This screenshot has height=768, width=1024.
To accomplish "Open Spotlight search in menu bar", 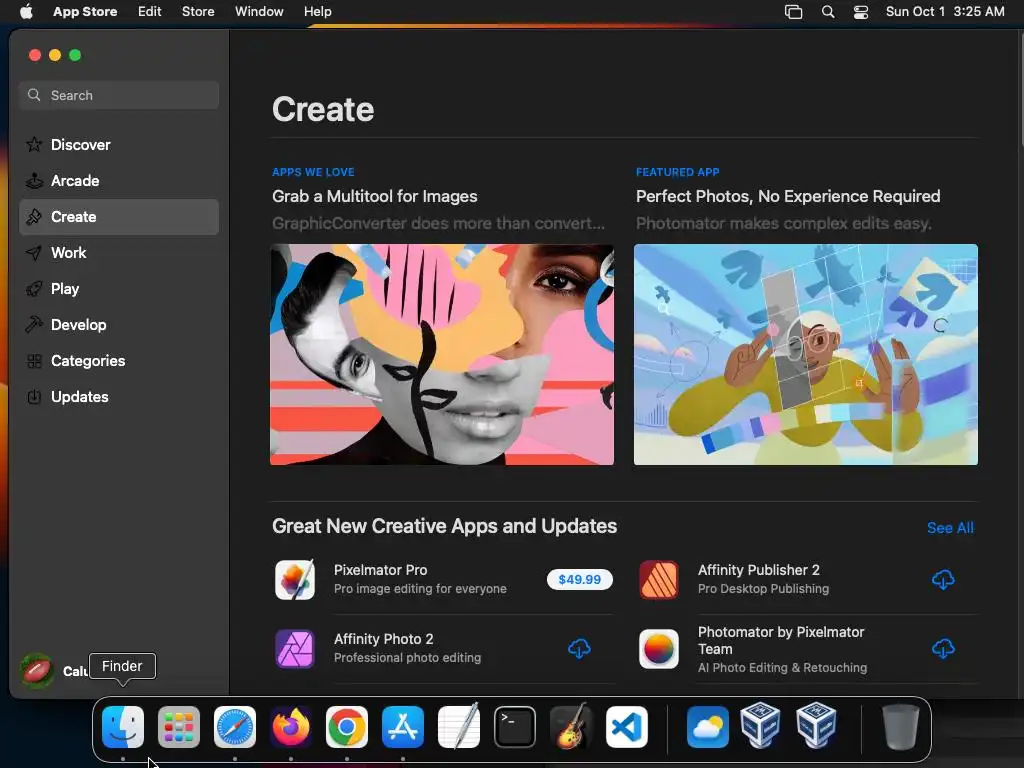I will click(828, 12).
